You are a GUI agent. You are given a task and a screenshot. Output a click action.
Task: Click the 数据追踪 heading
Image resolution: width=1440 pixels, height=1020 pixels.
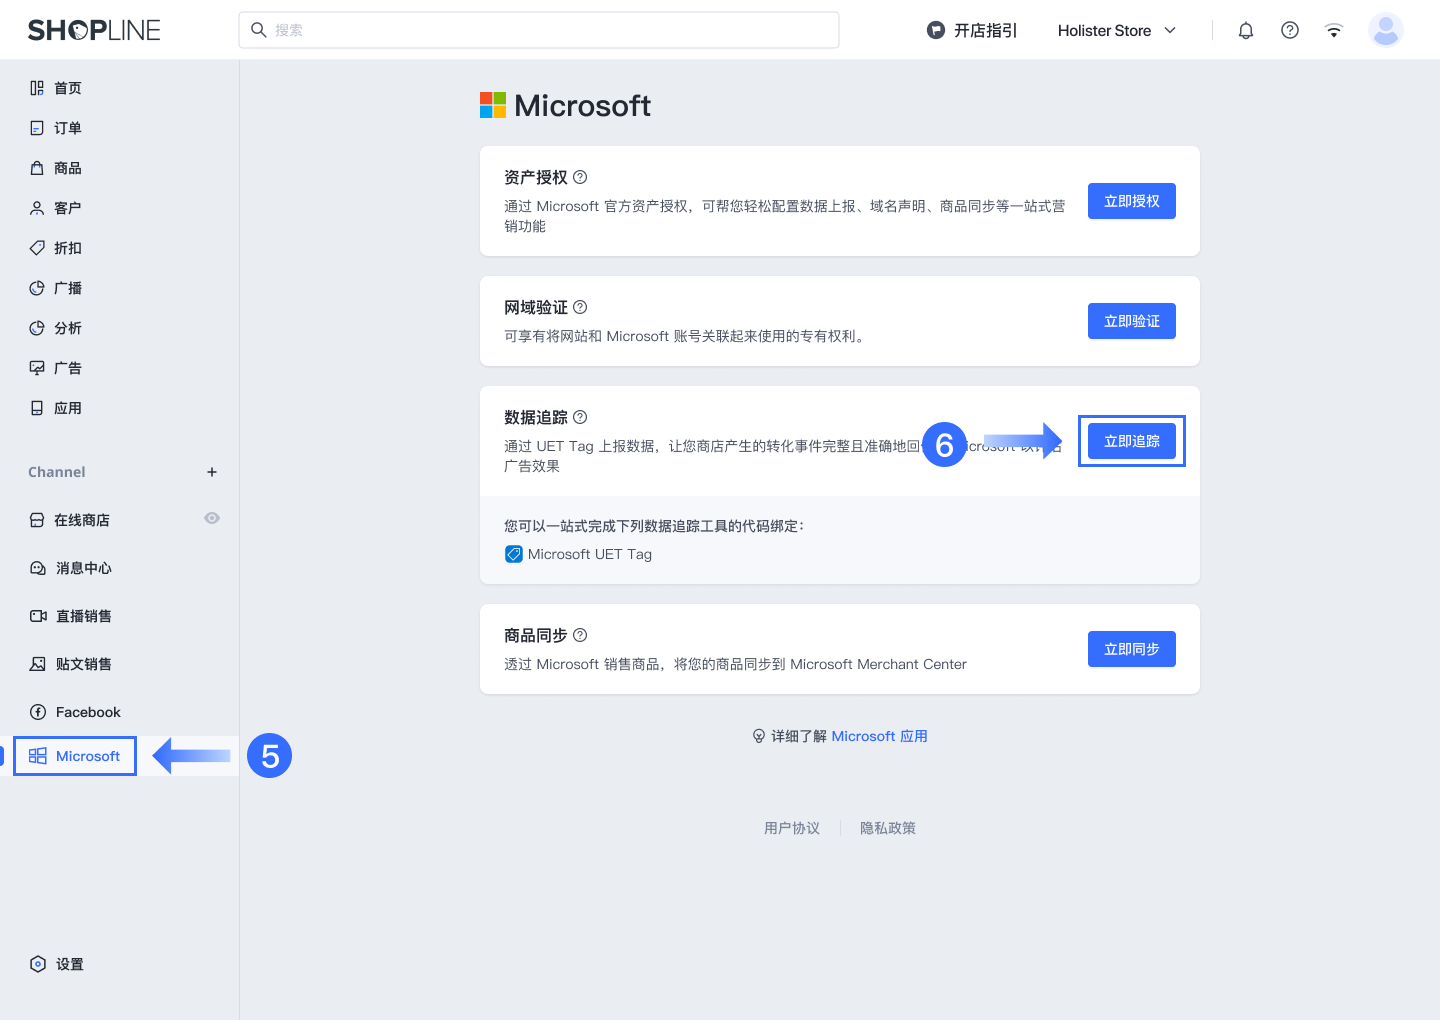tap(536, 417)
